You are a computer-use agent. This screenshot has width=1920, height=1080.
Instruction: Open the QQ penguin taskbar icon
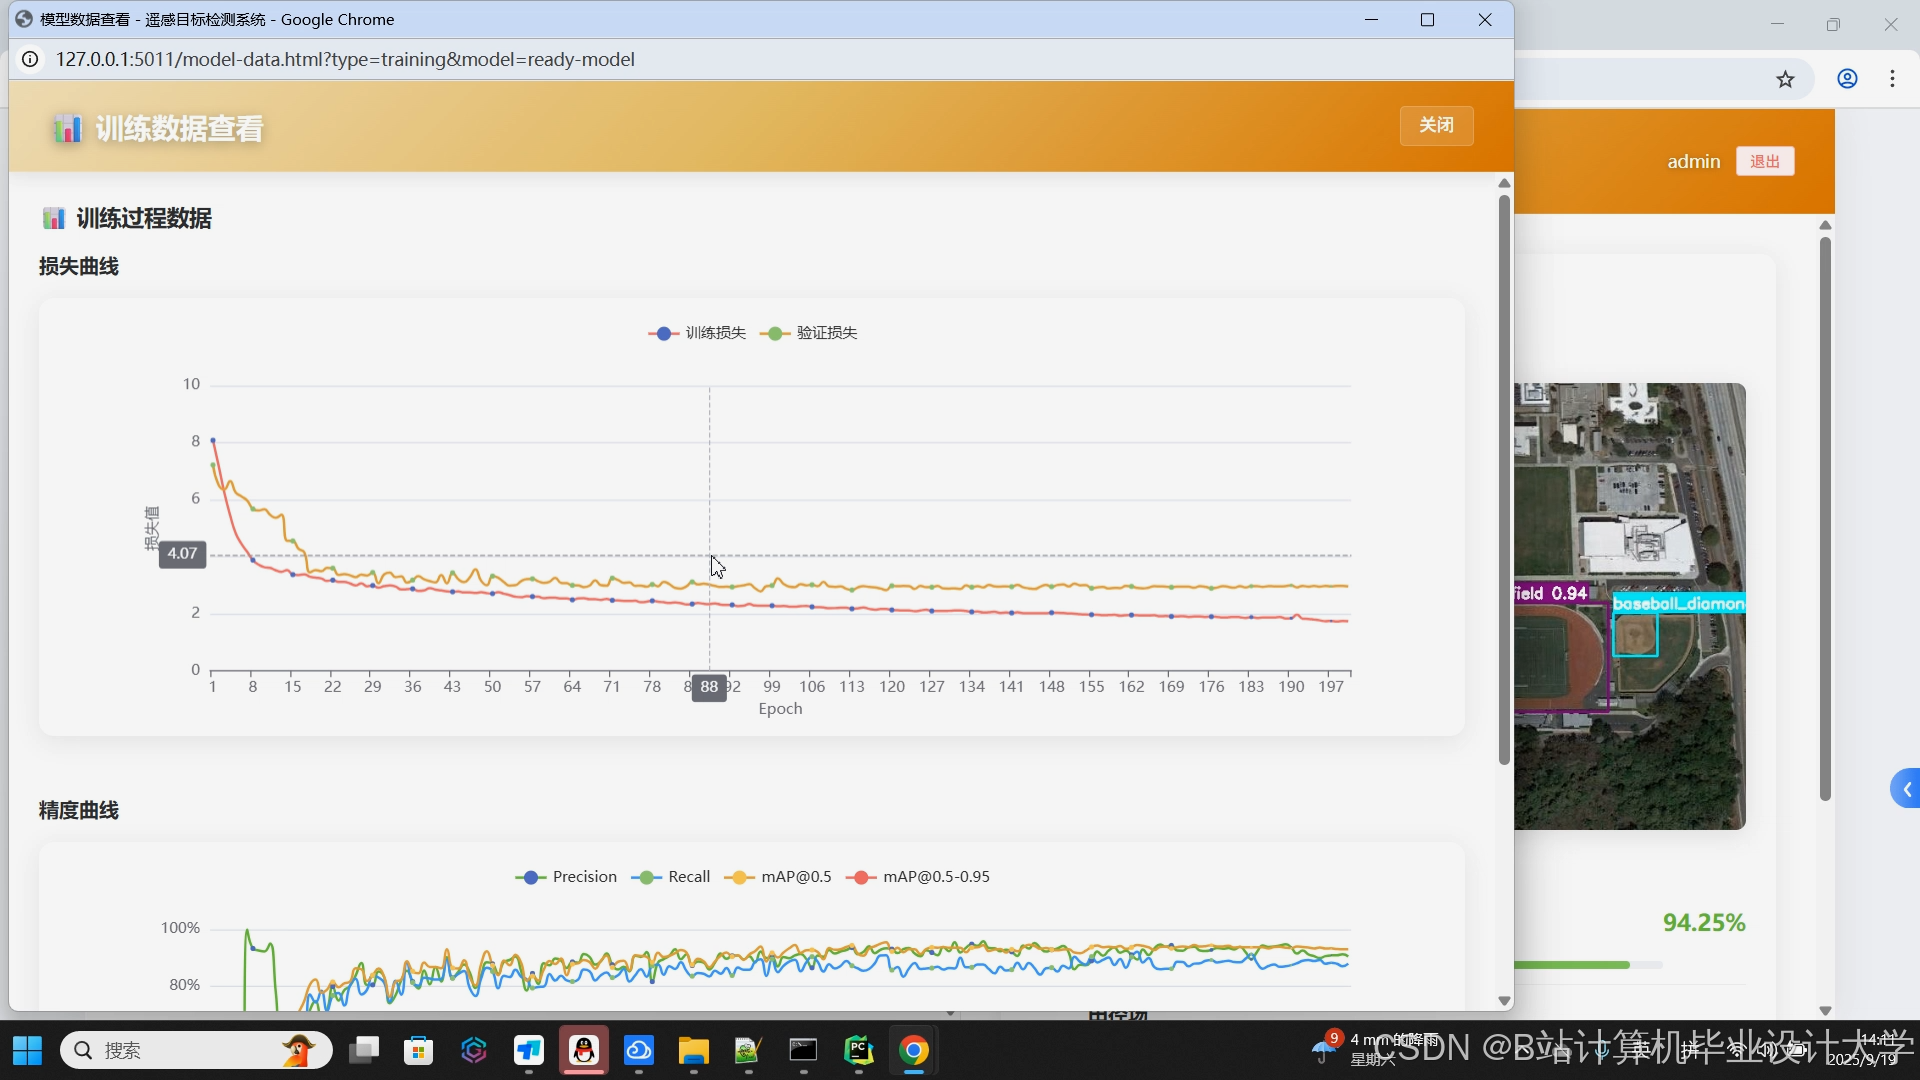(584, 1050)
